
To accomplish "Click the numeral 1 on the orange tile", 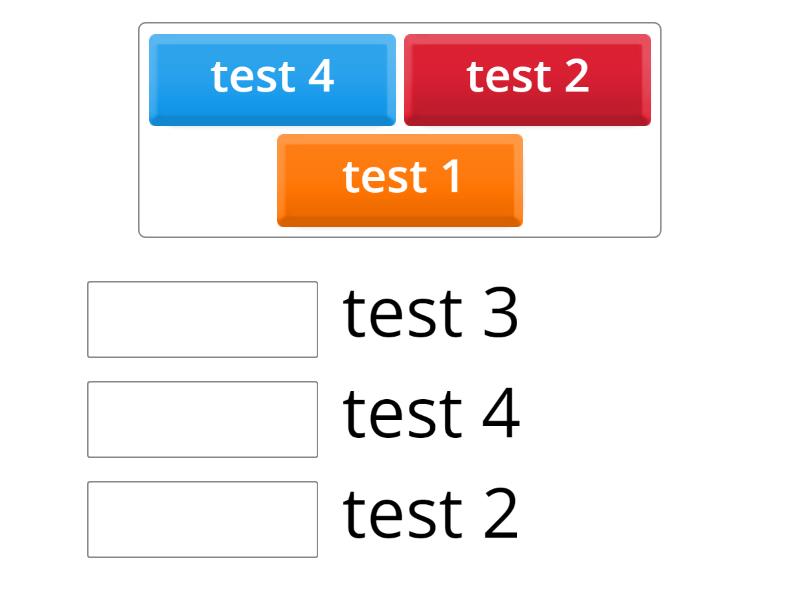I will (x=452, y=176).
